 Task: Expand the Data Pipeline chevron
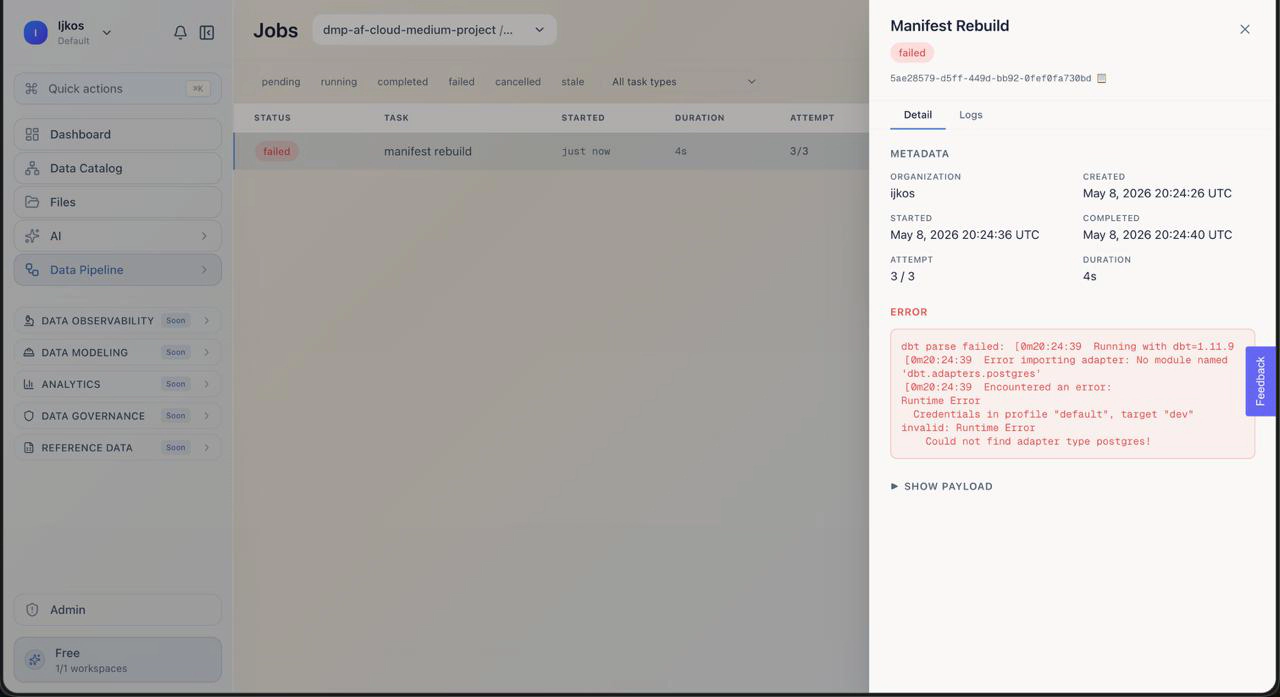click(x=204, y=270)
